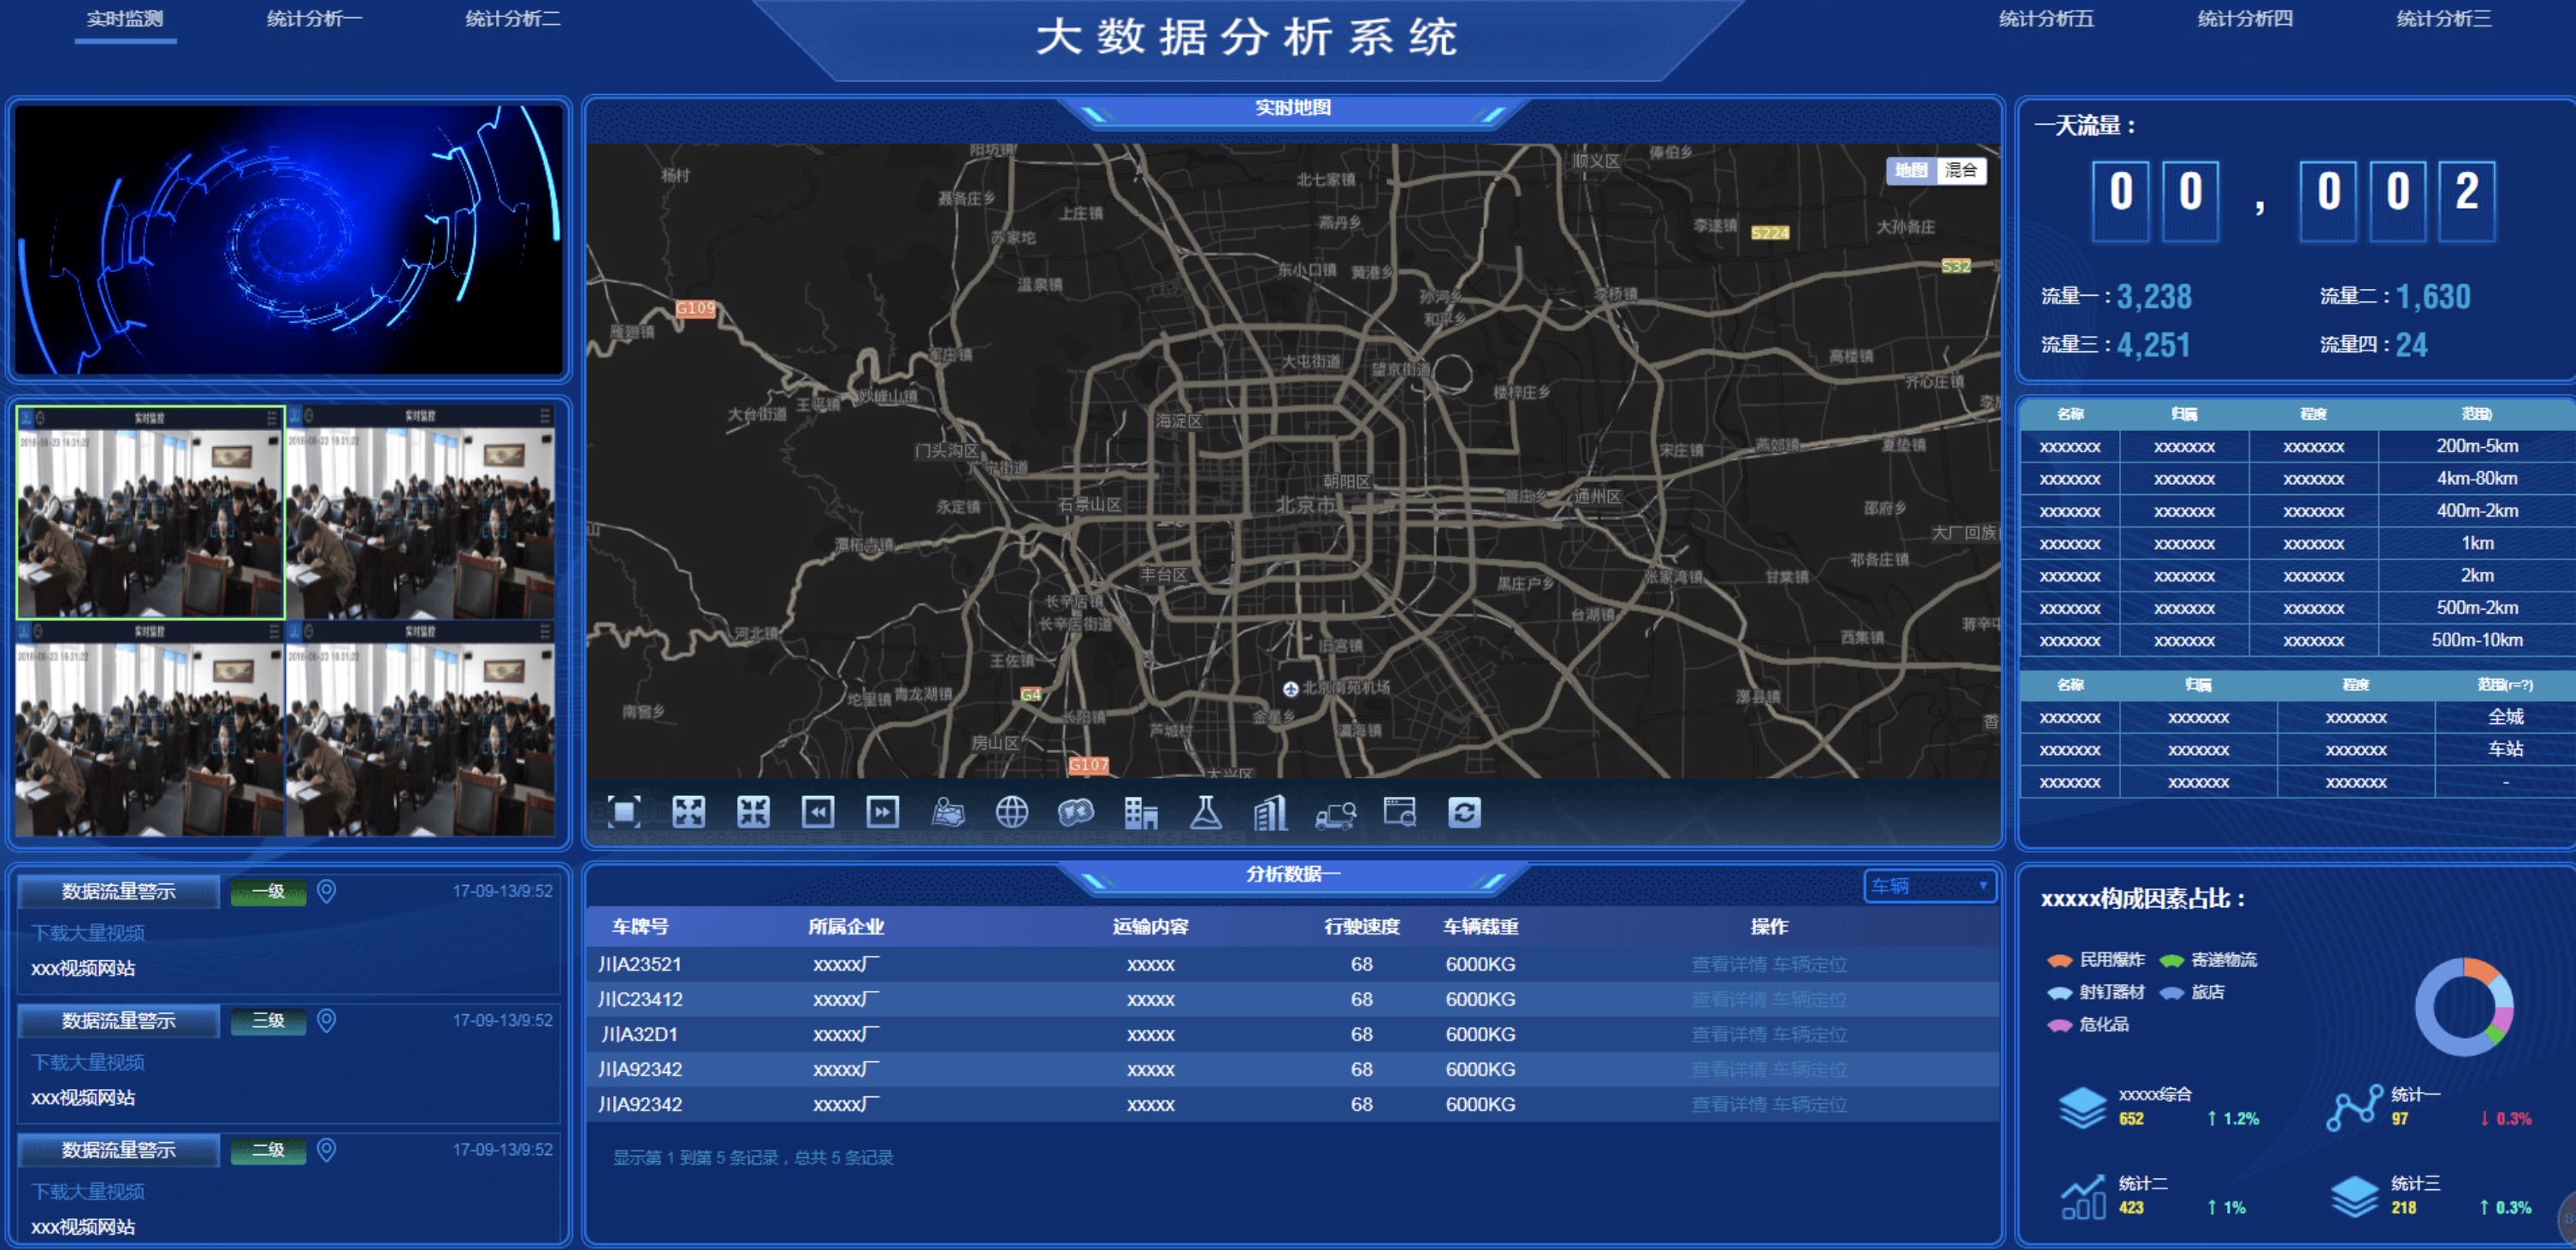Click the refresh icon in map toolbar
Screen dimensions: 2576x1250
pos(1464,812)
